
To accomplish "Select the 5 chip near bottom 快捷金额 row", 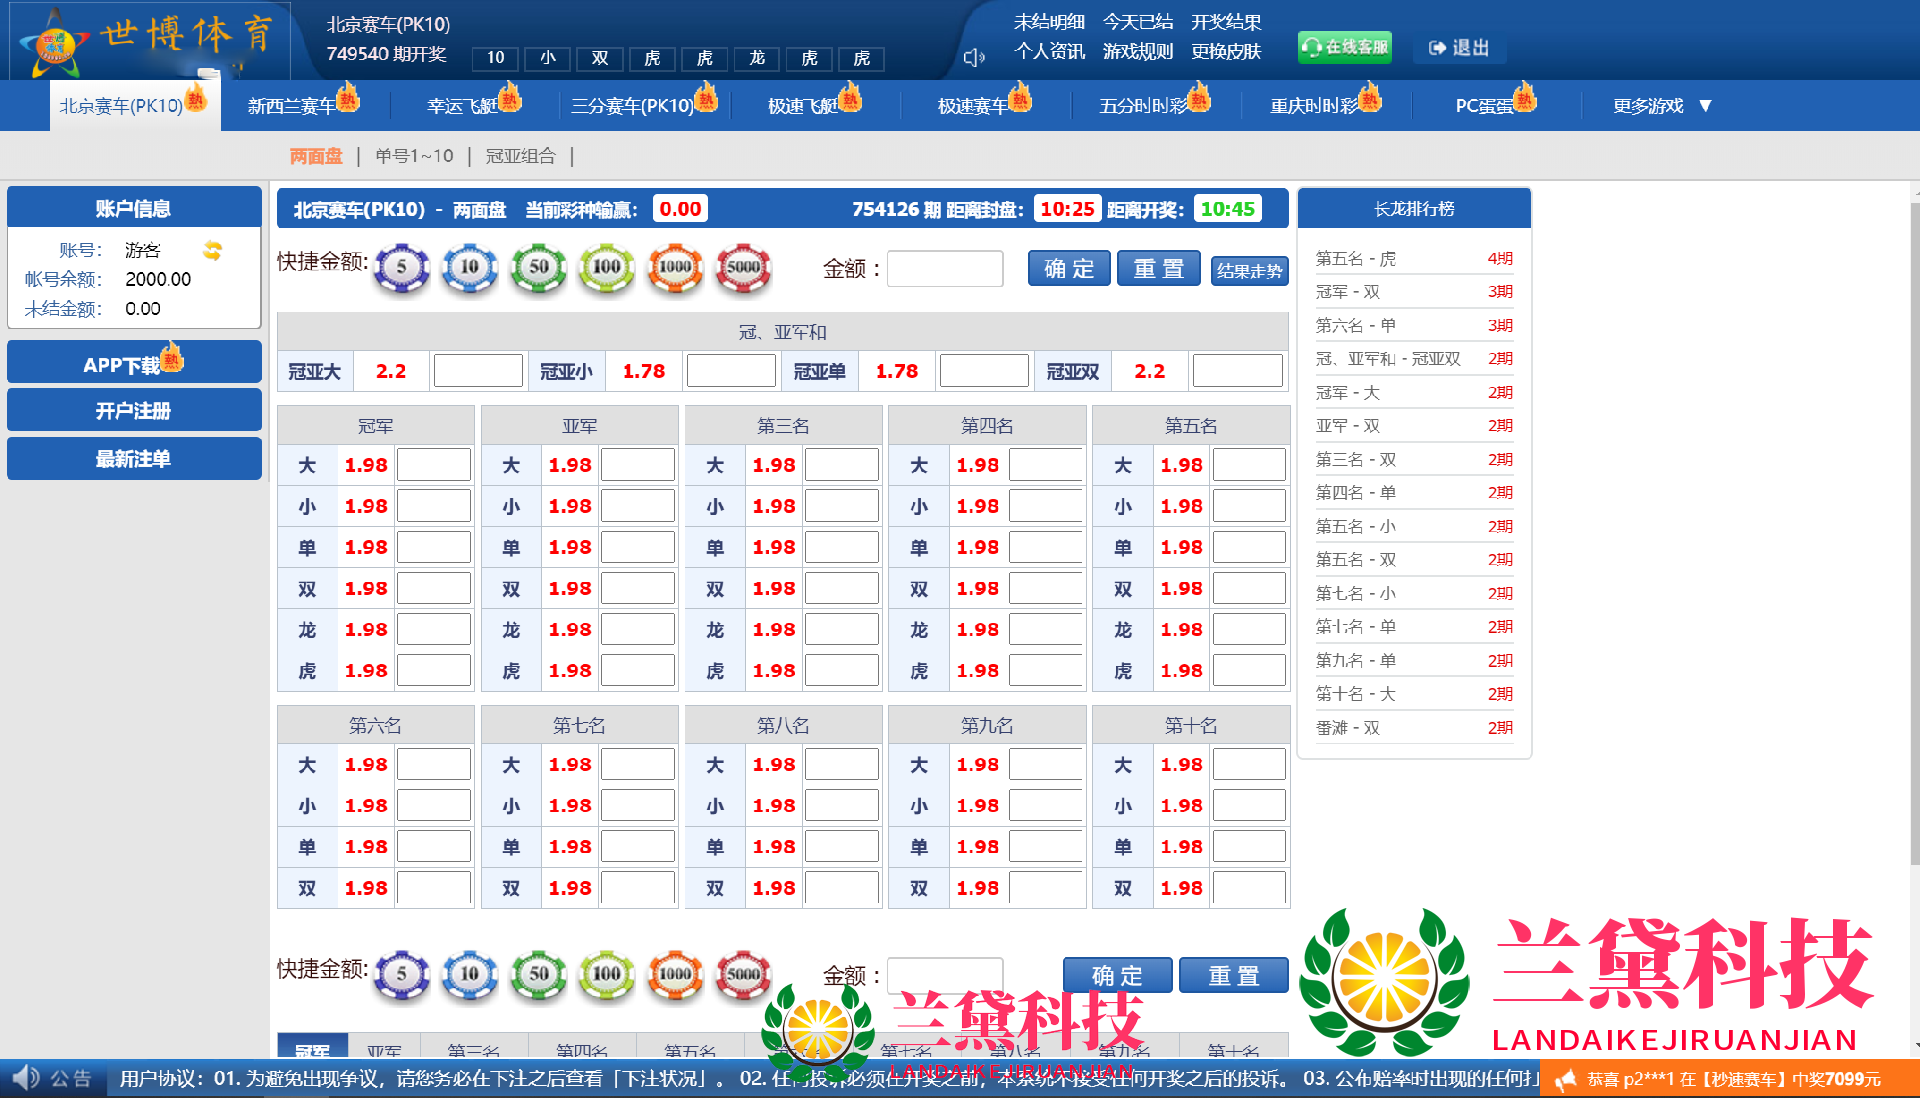I will (x=402, y=975).
